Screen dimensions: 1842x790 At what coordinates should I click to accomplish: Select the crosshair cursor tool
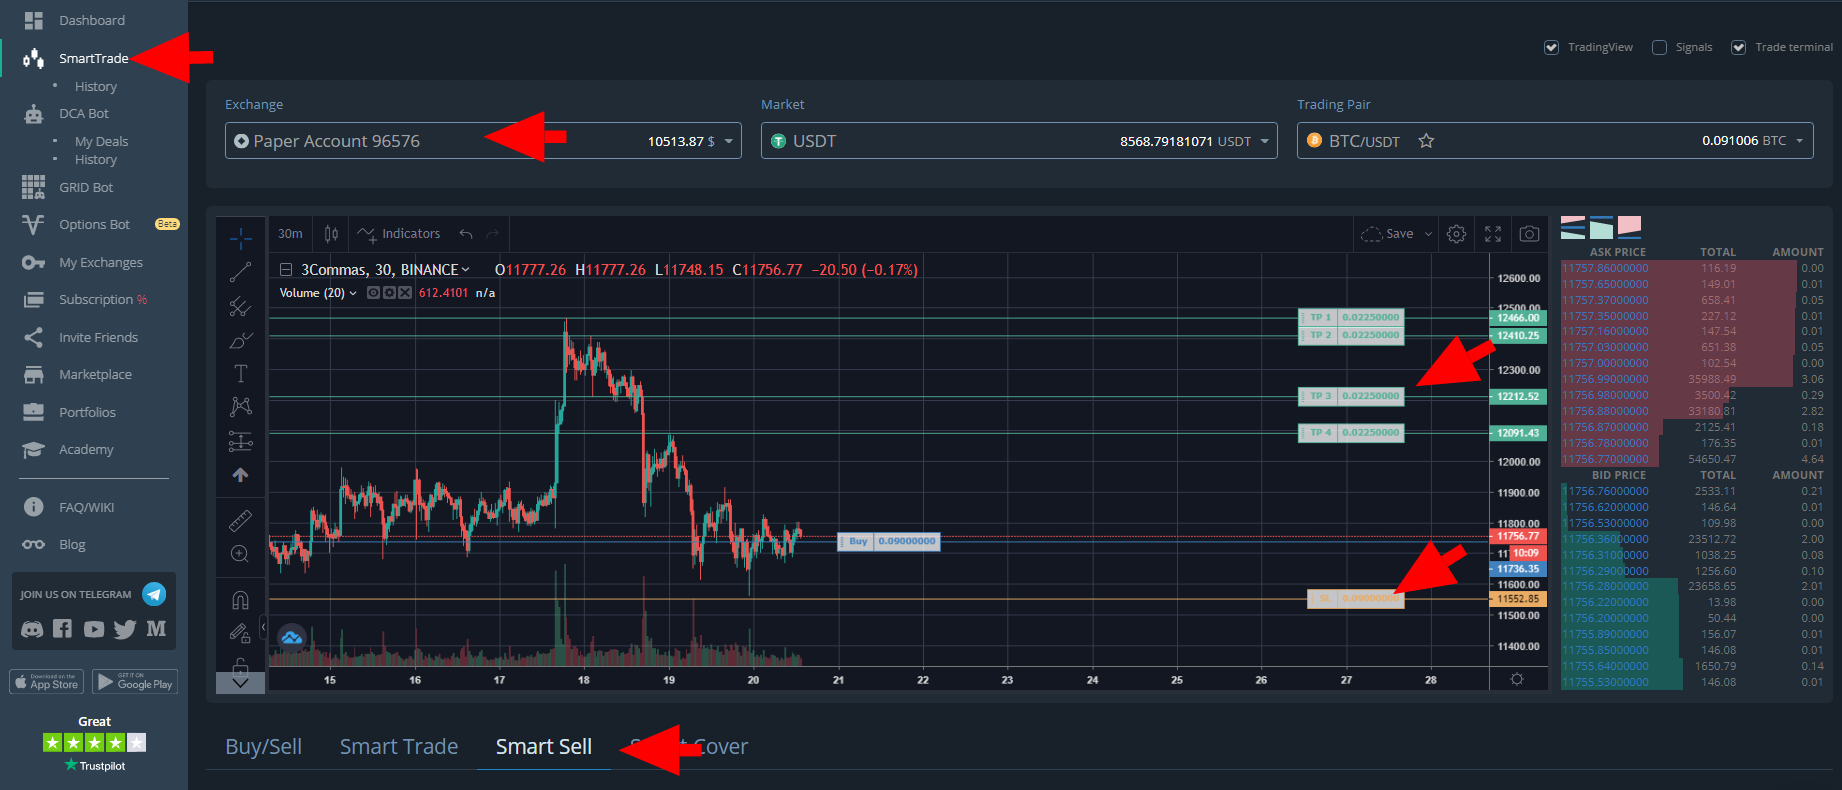tap(241, 238)
